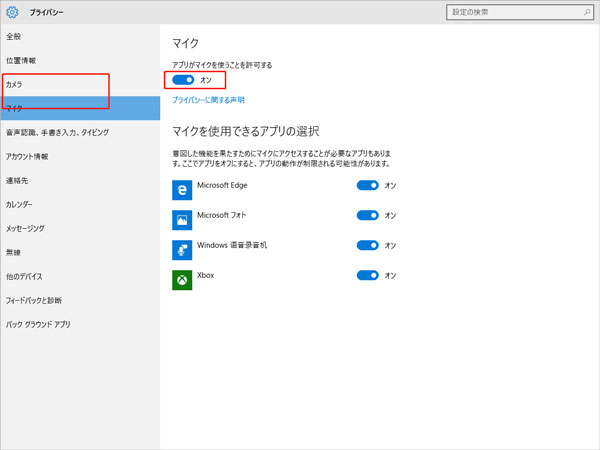This screenshot has height=450, width=600.
Task: Open プライバシーに関する声明 link
Action: [208, 101]
